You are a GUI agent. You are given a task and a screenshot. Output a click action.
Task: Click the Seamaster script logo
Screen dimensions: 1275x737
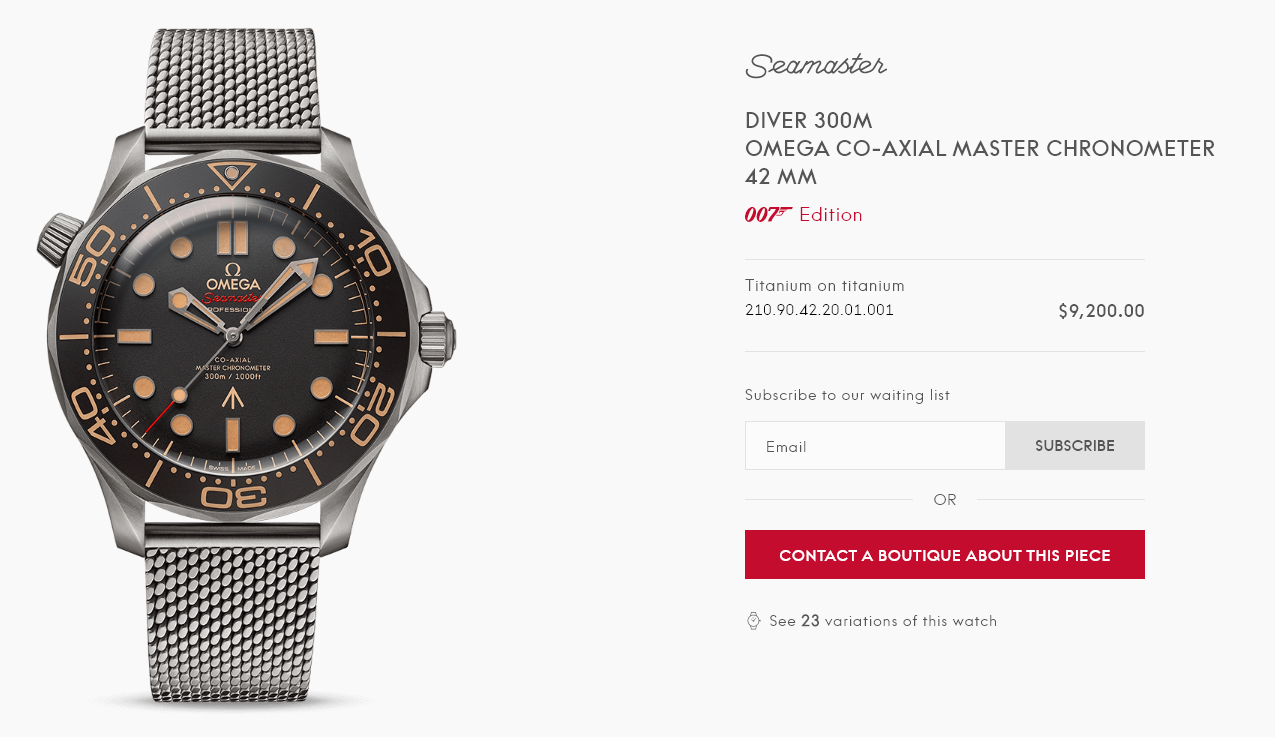pos(815,66)
